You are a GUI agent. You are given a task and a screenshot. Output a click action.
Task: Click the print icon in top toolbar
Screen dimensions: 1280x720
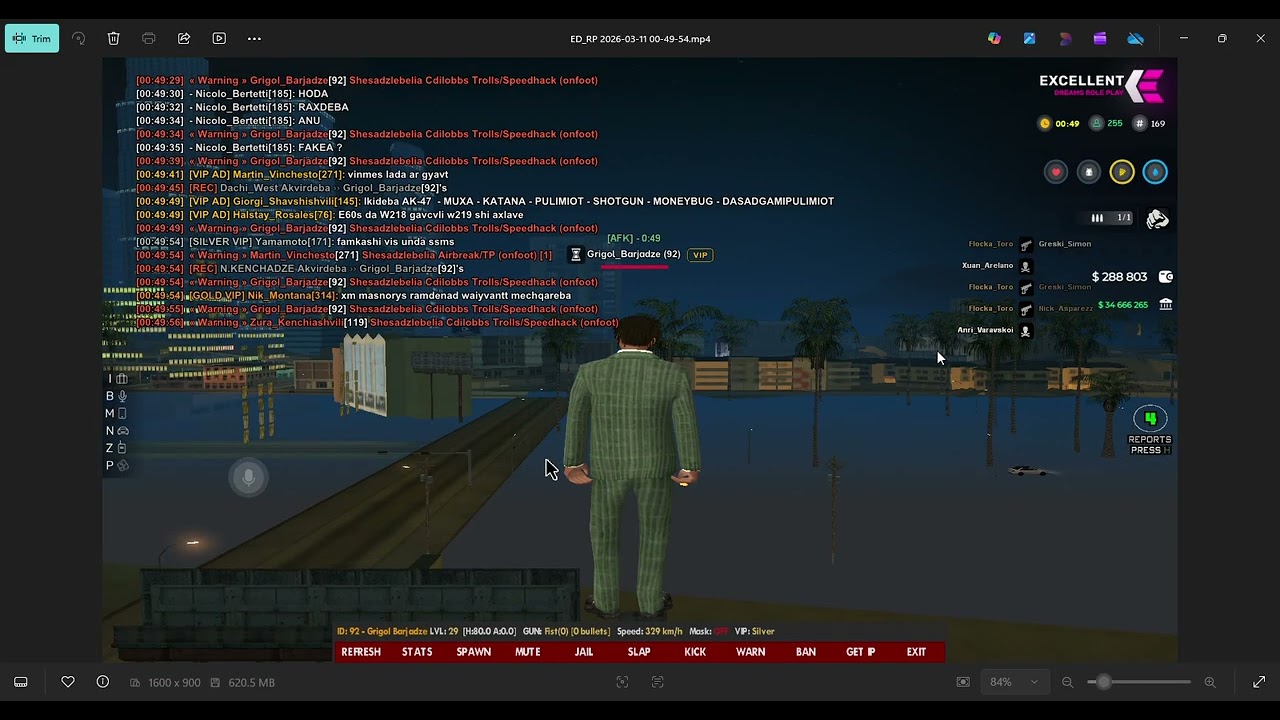(149, 39)
